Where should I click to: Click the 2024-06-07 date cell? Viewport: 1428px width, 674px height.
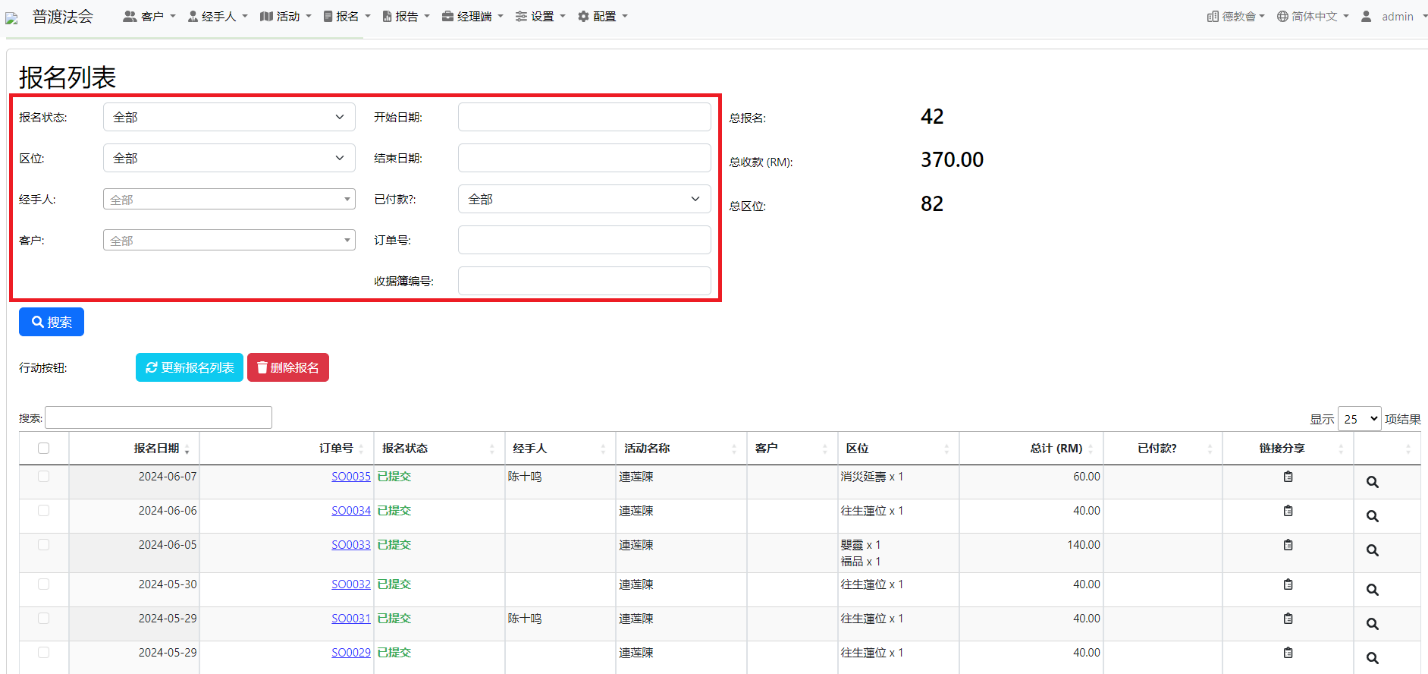pyautogui.click(x=134, y=482)
